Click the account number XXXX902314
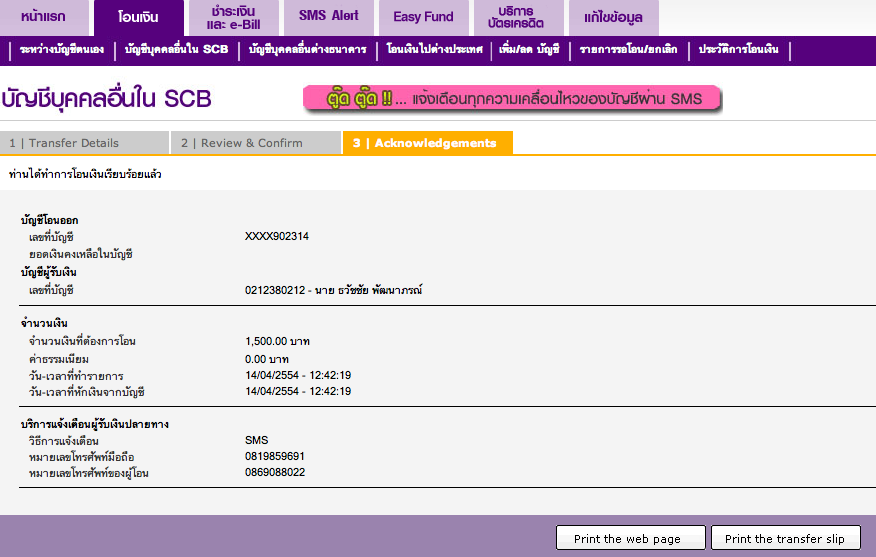876x557 pixels. [x=277, y=236]
